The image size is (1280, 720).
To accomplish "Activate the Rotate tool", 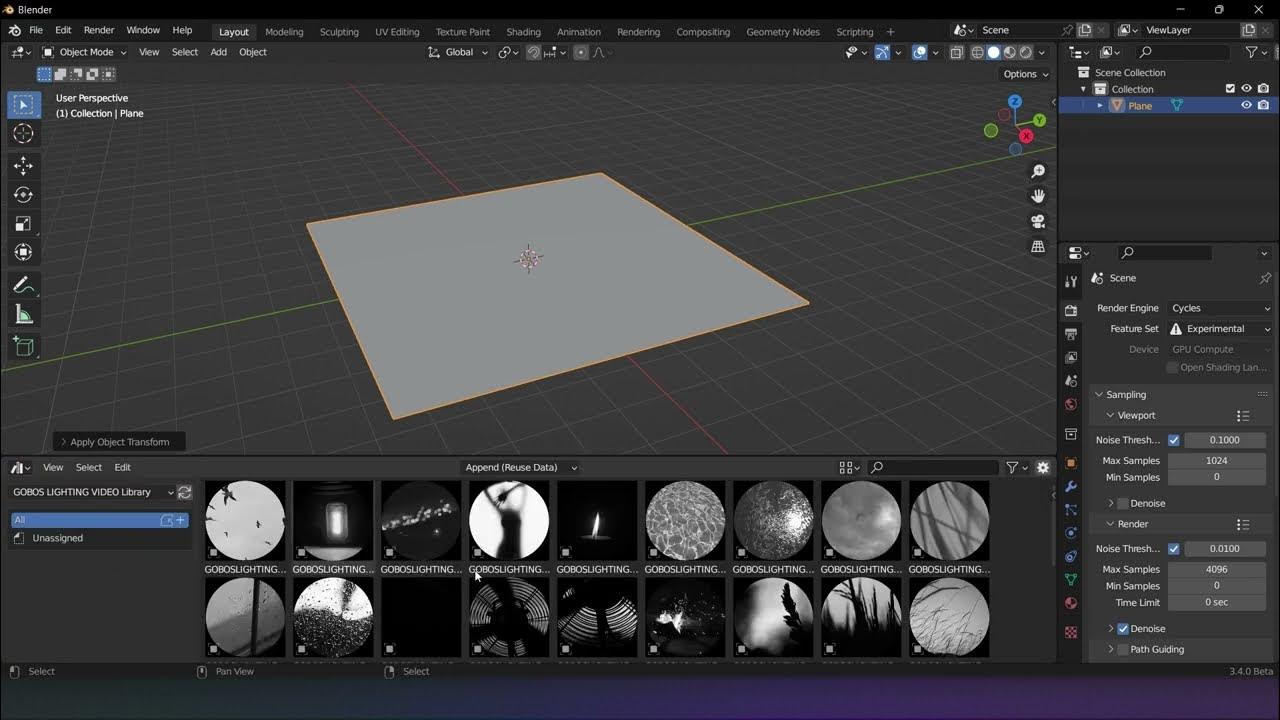I will [x=24, y=195].
